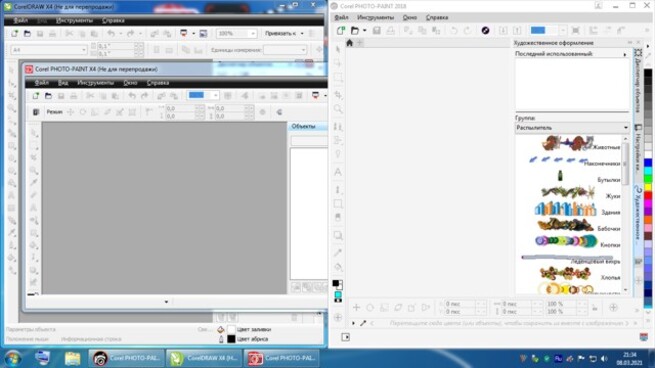This screenshot has width=655, height=368.
Task: Open the A4 page size dropdown
Action: (x=49, y=50)
